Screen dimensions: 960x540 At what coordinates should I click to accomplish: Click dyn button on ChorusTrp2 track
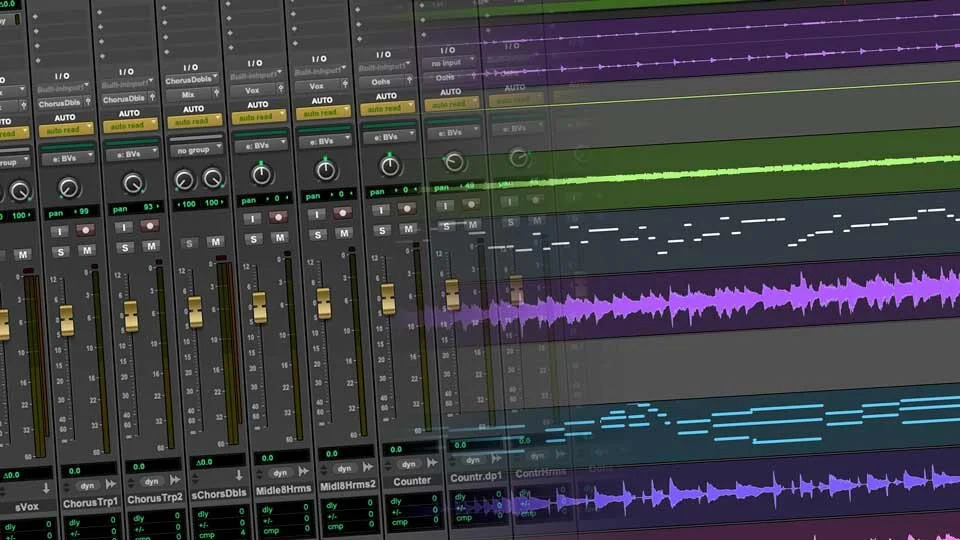150,479
